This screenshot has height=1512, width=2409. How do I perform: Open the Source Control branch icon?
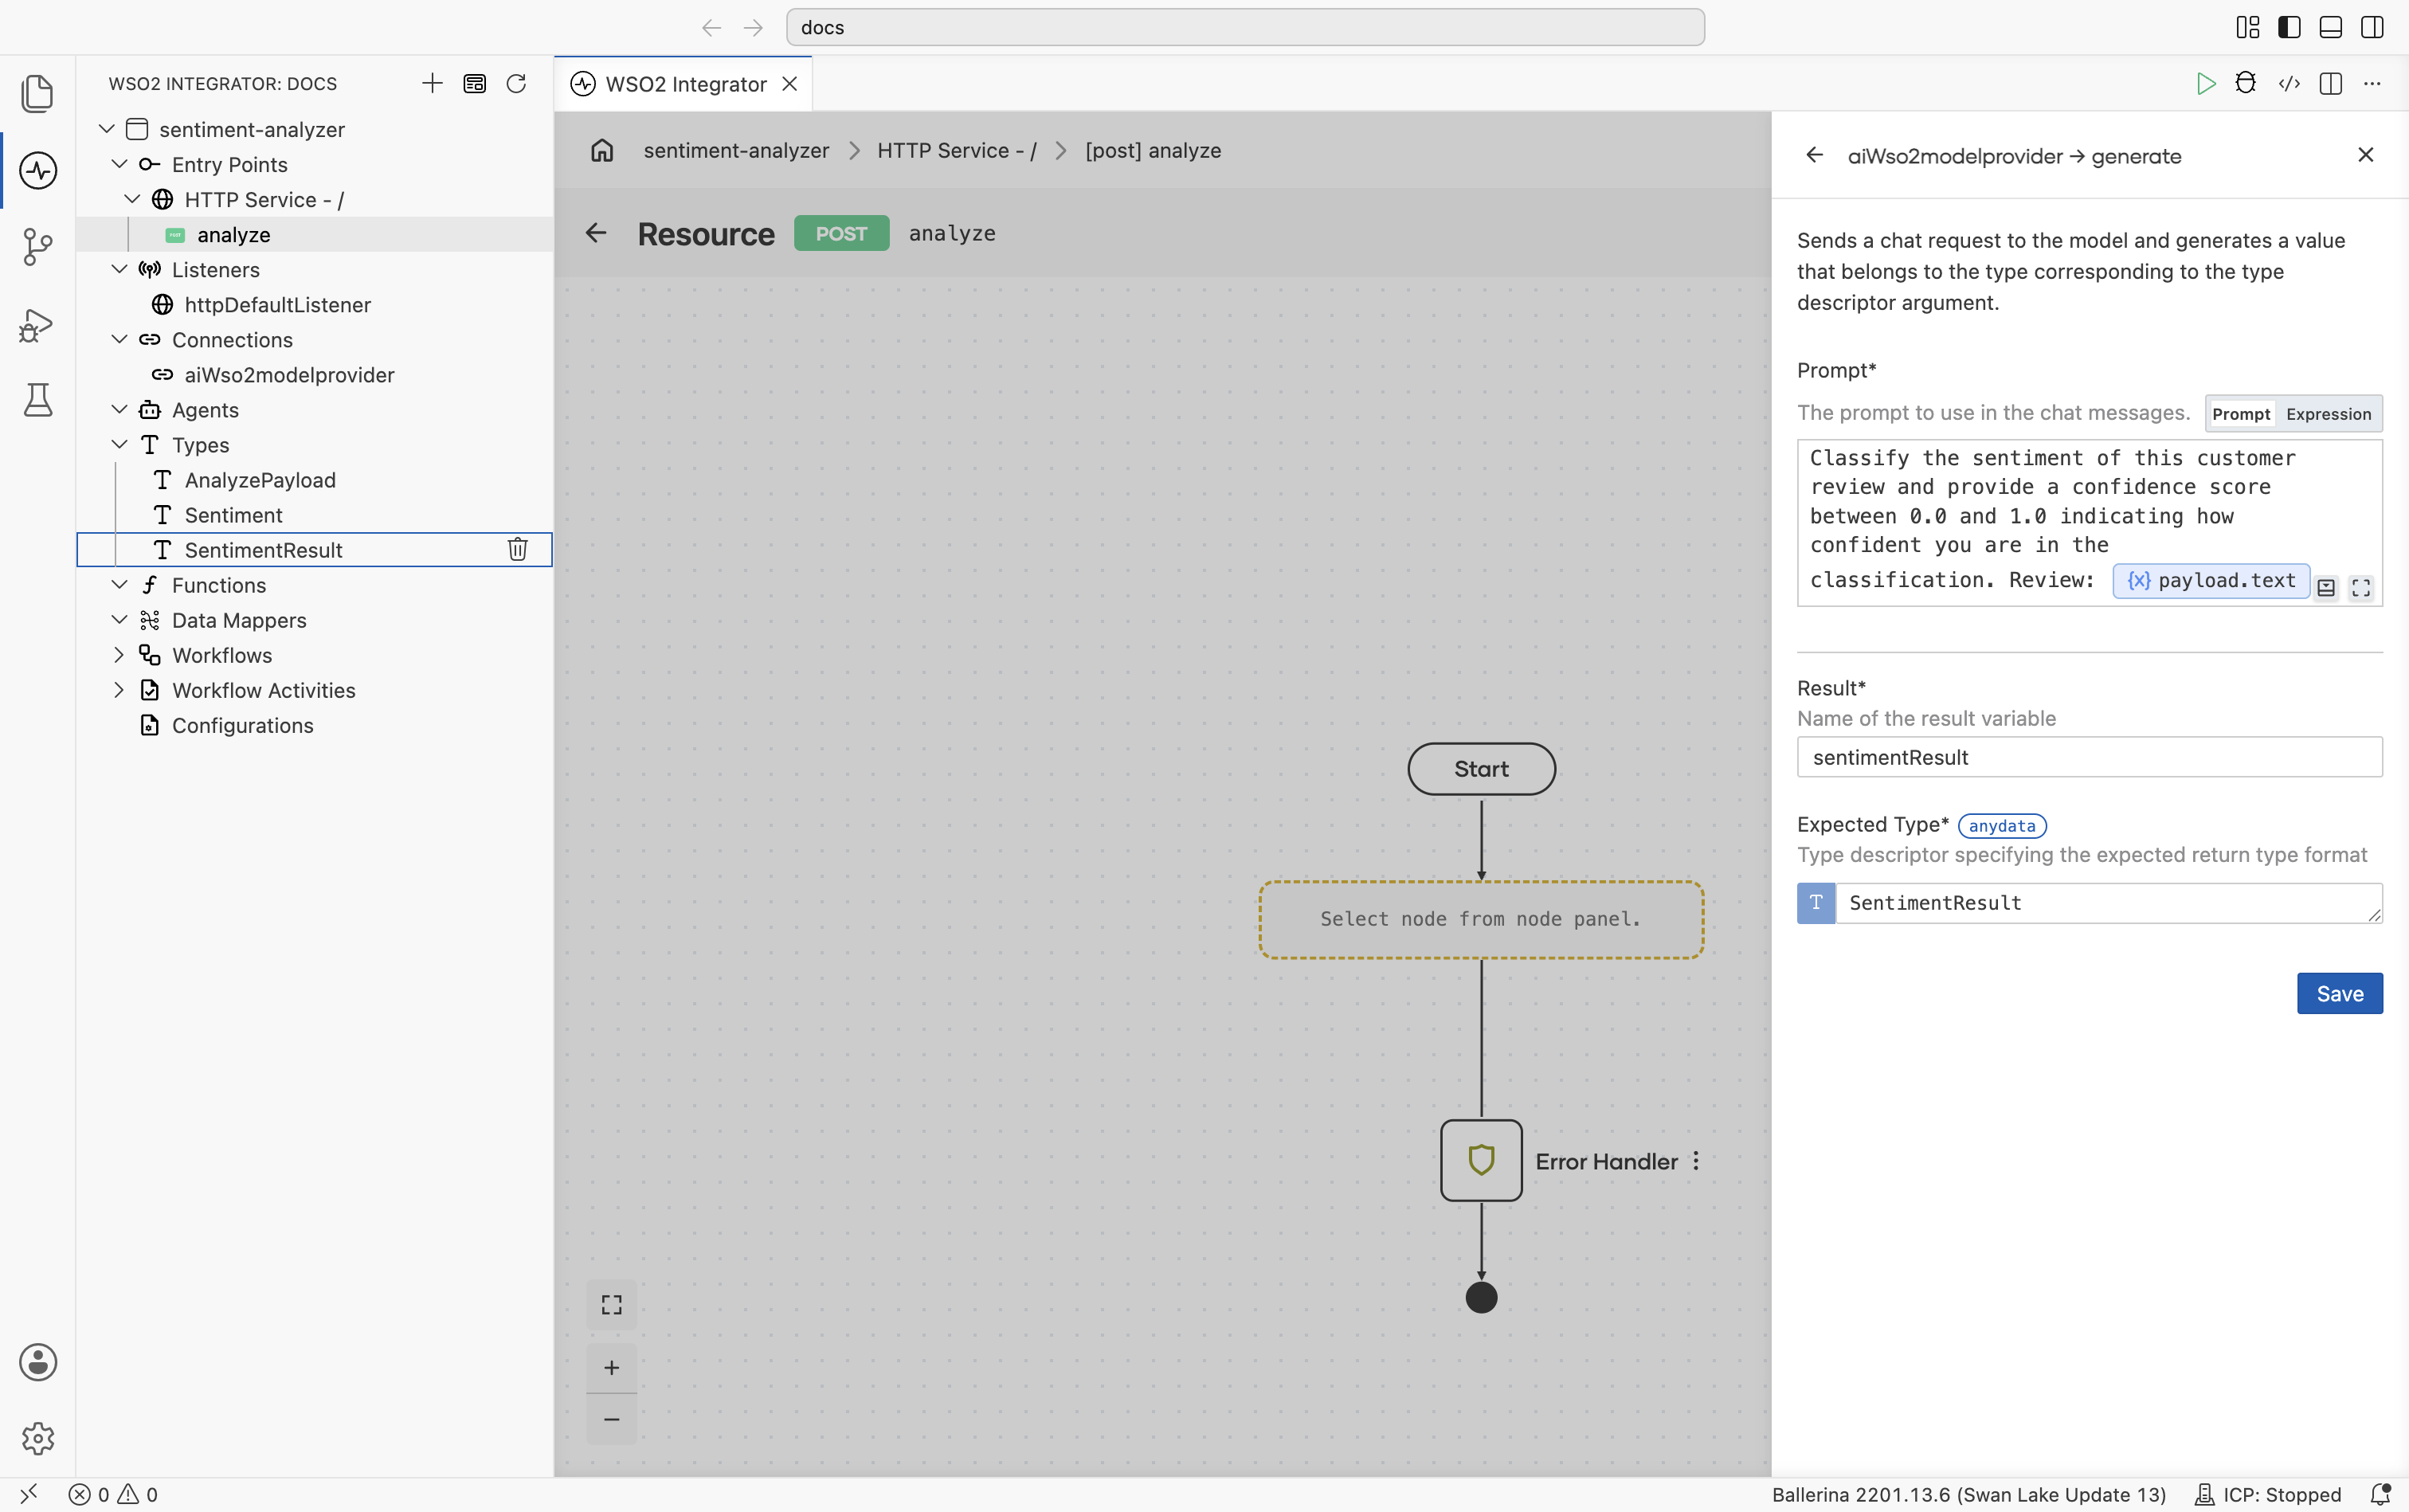38,247
